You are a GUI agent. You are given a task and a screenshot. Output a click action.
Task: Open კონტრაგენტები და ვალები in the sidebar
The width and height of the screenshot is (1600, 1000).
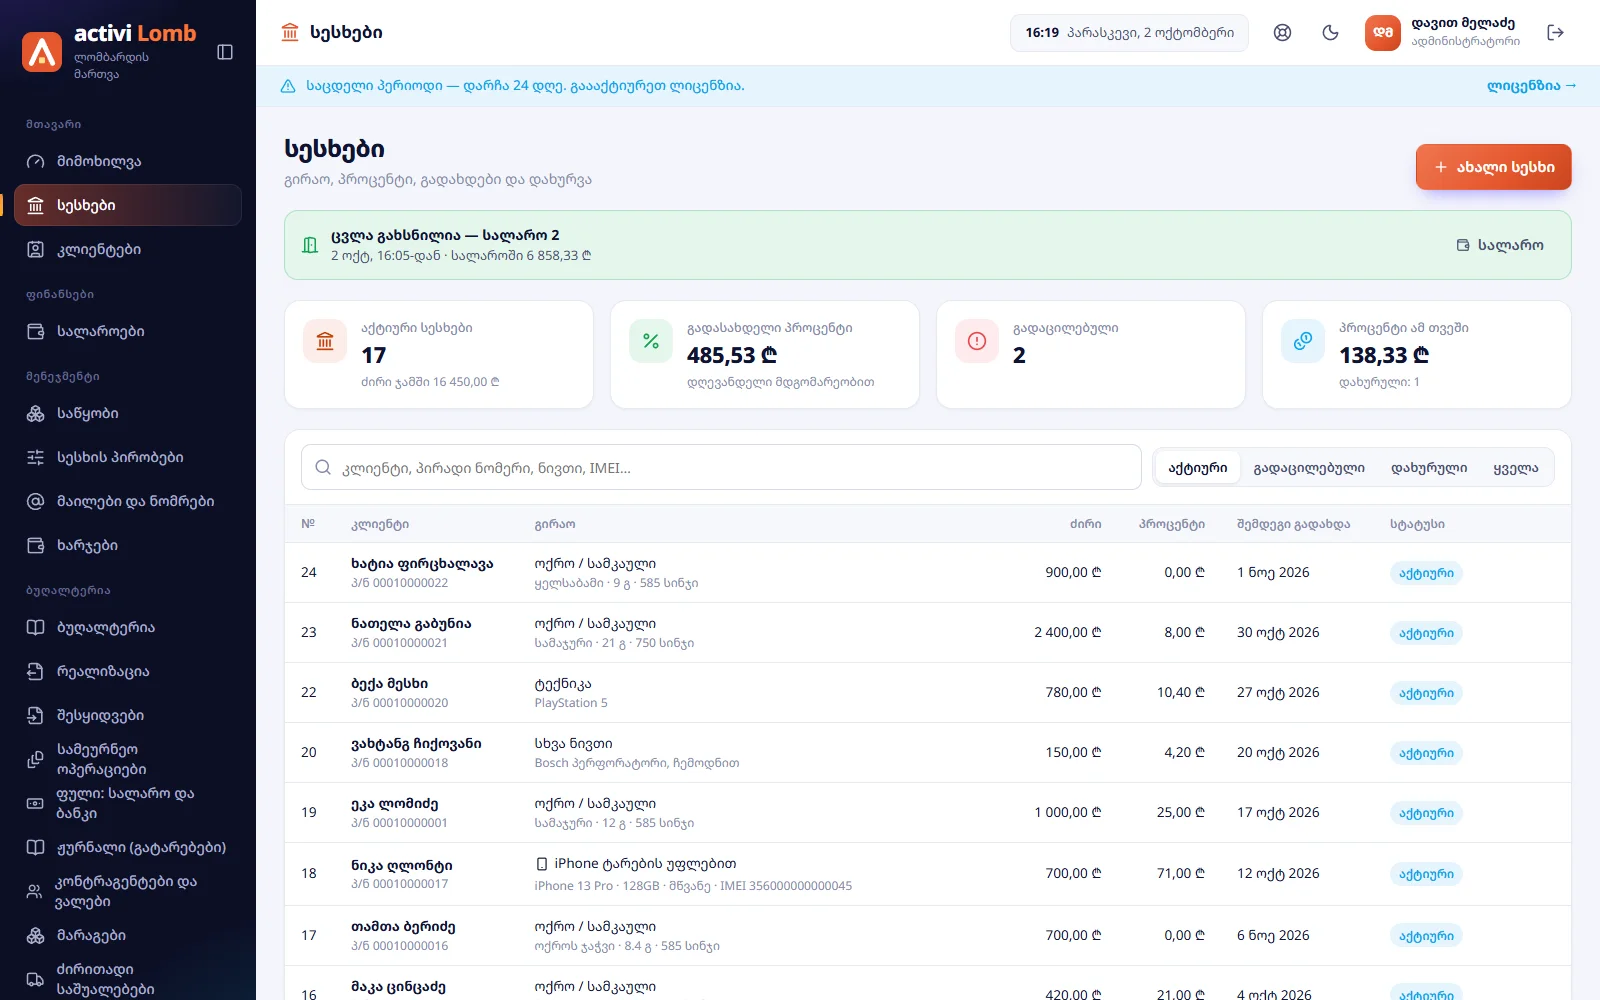128,891
